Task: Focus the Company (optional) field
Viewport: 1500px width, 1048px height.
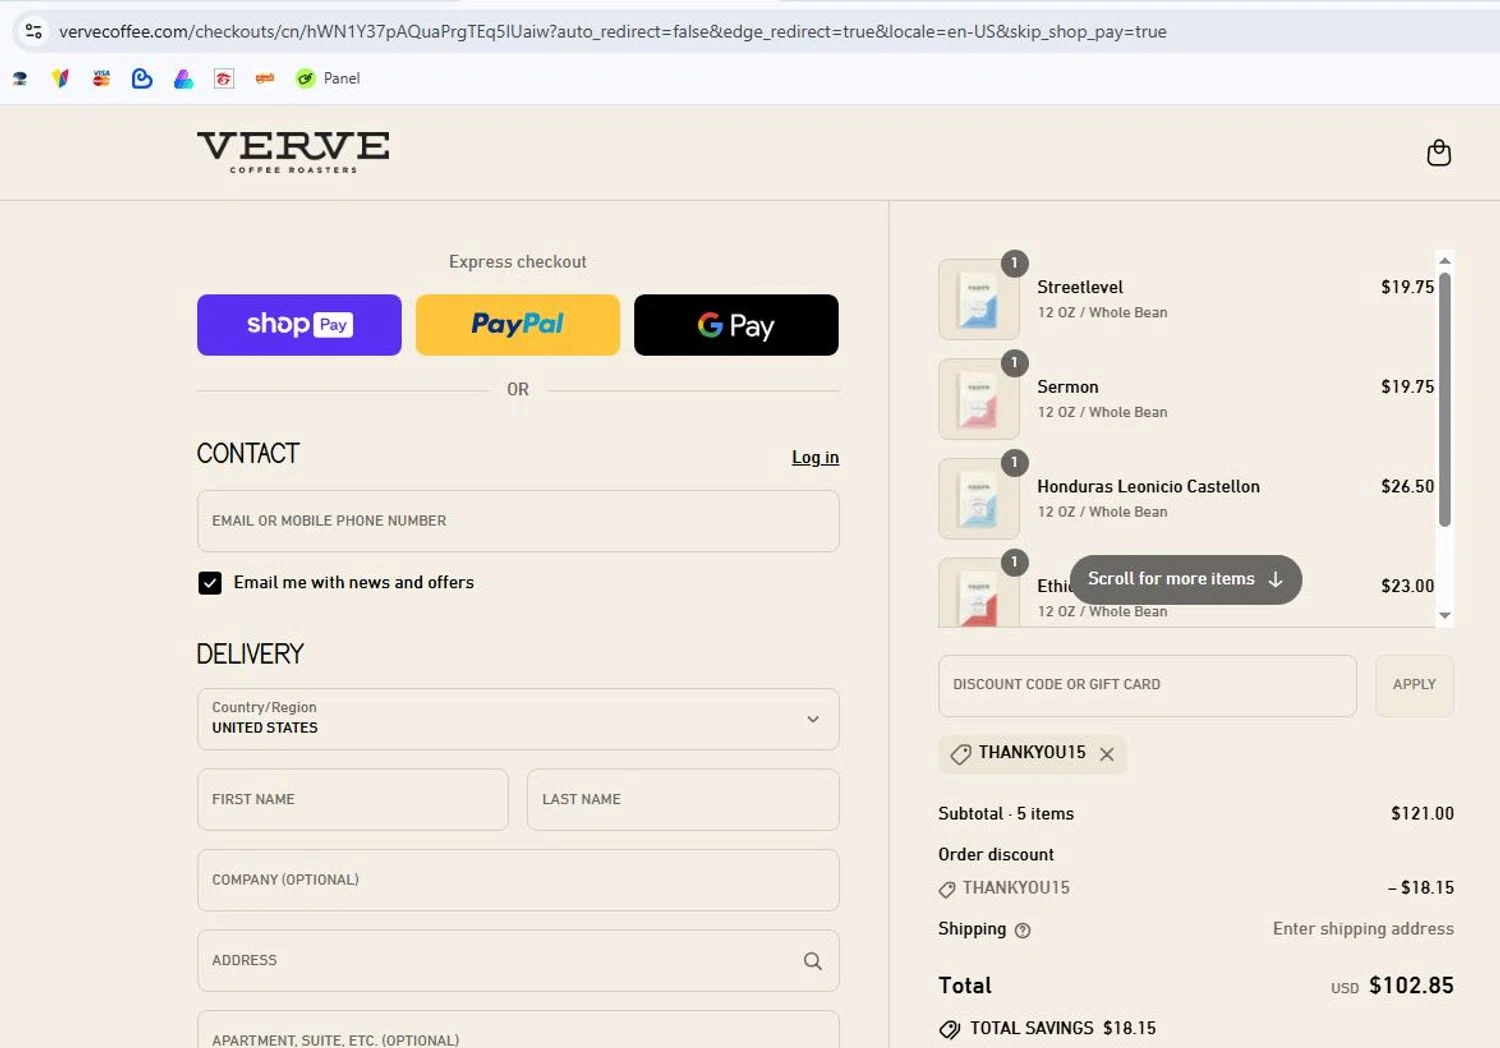Action: [518, 880]
